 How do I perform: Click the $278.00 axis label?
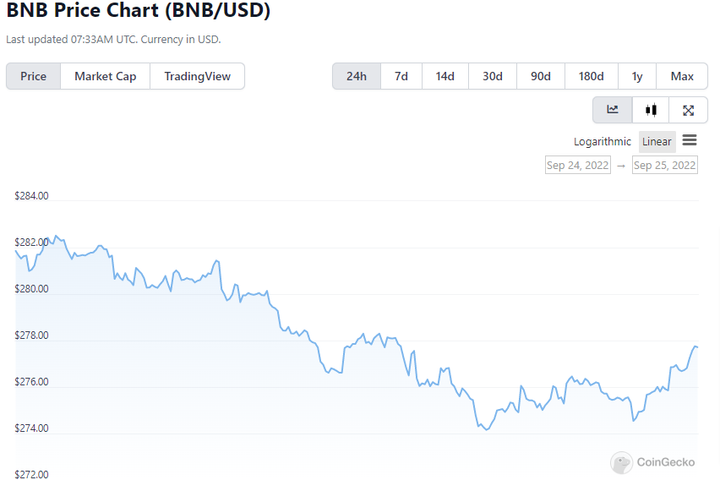point(31,335)
